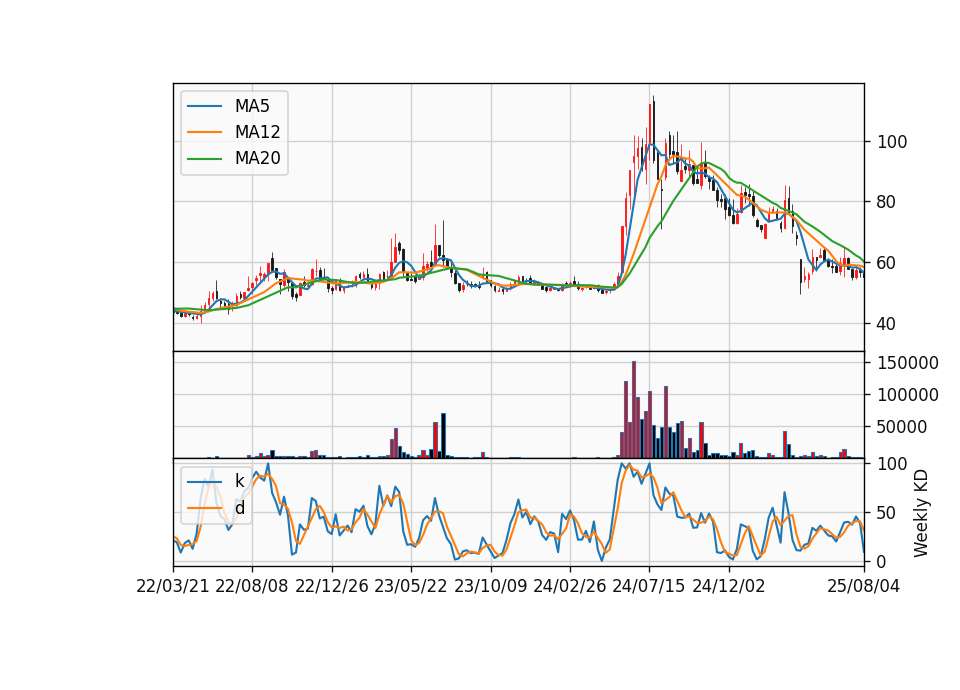Image resolution: width=960 pixels, height=690 pixels.
Task: Click the volume axis value 50000
Action: point(902,427)
